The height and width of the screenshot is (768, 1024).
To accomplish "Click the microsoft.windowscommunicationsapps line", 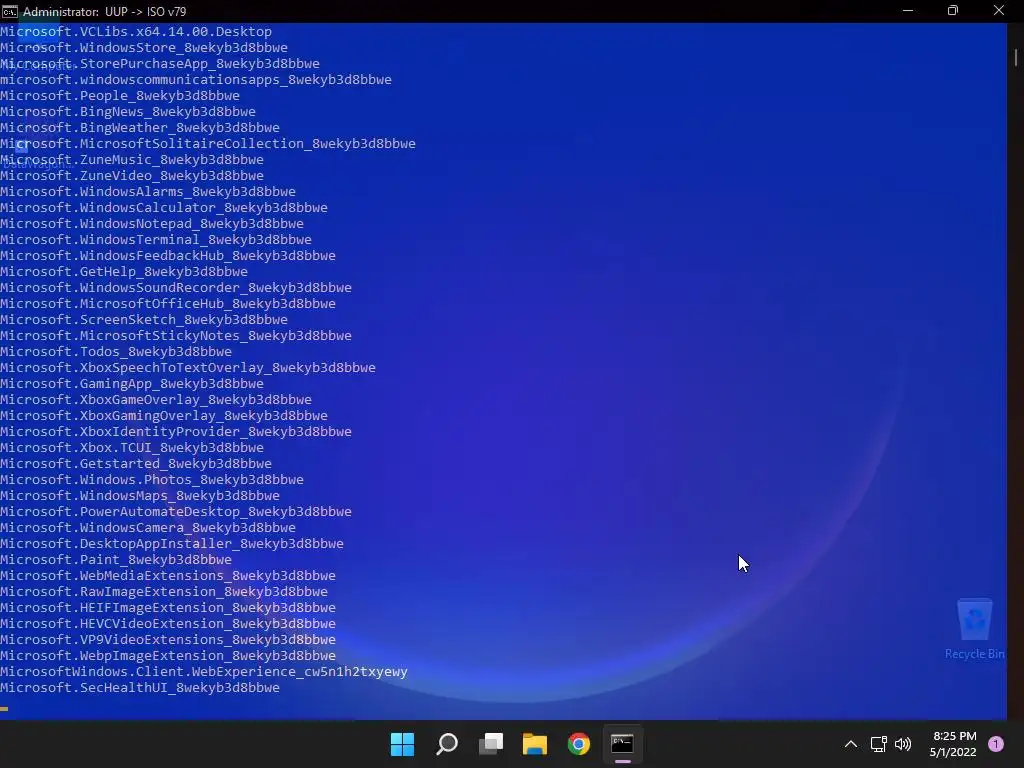I will click(x=196, y=80).
